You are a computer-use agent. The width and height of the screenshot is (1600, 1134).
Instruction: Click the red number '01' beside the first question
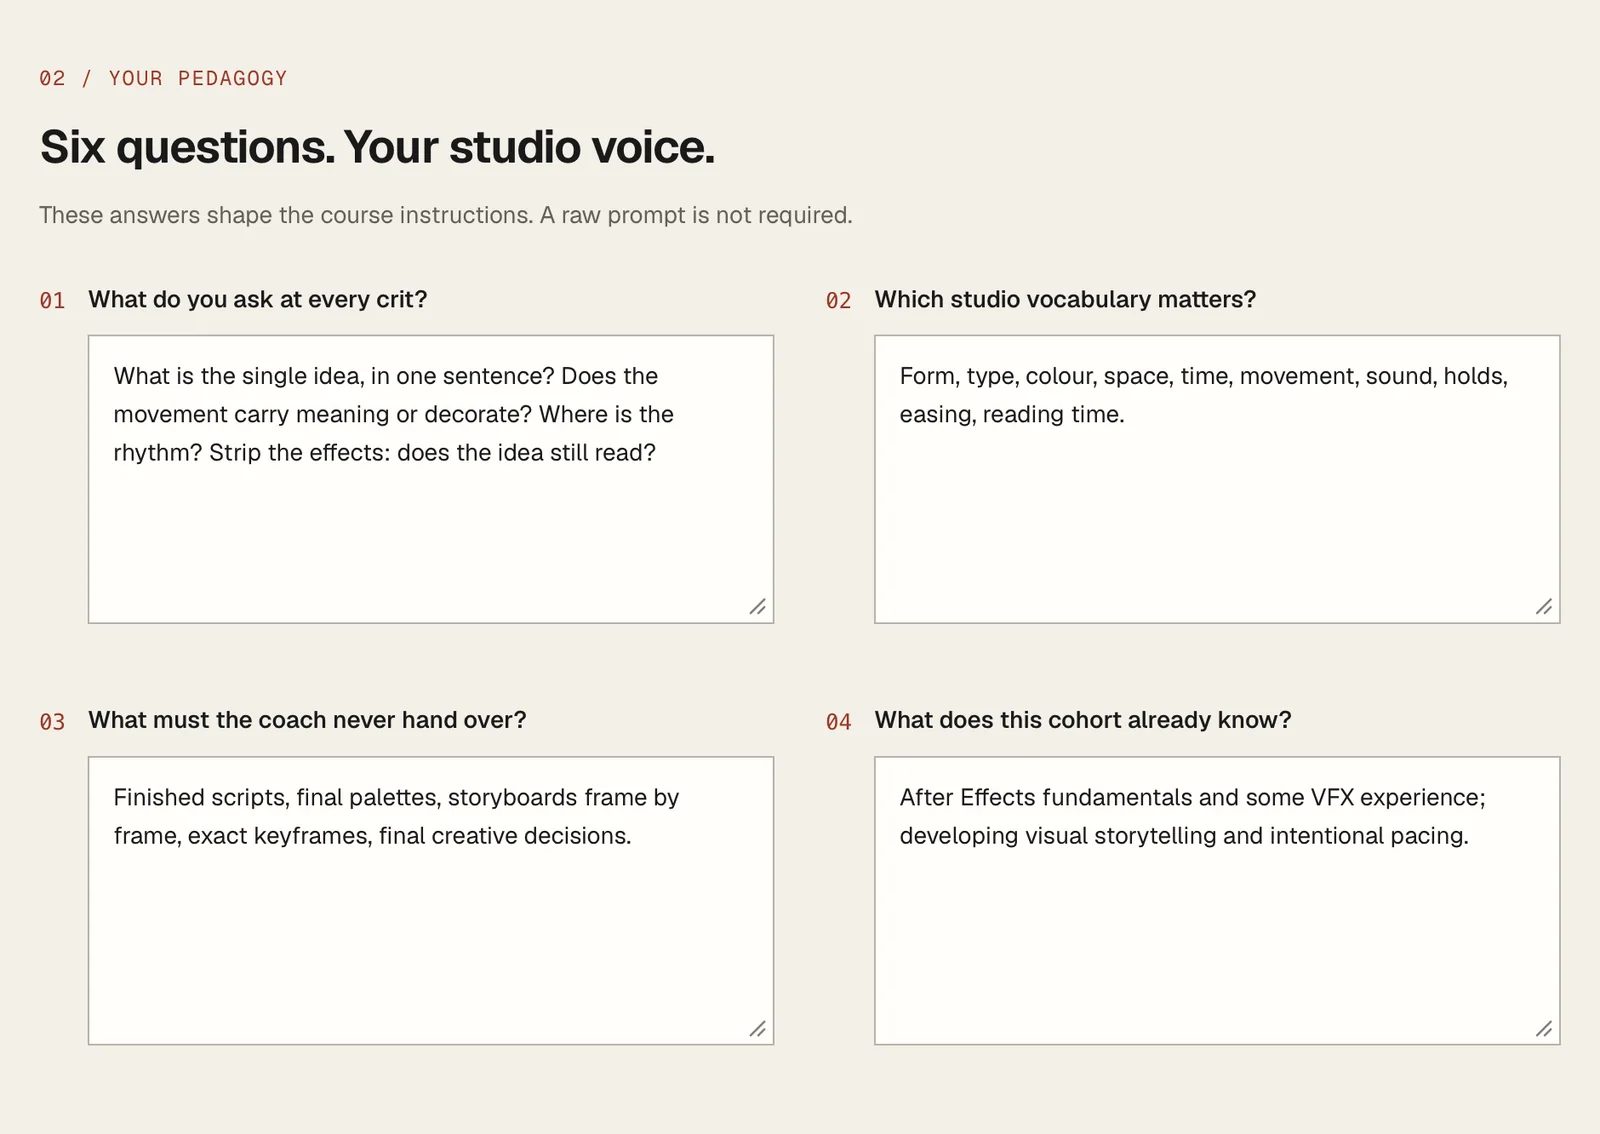[x=52, y=301]
